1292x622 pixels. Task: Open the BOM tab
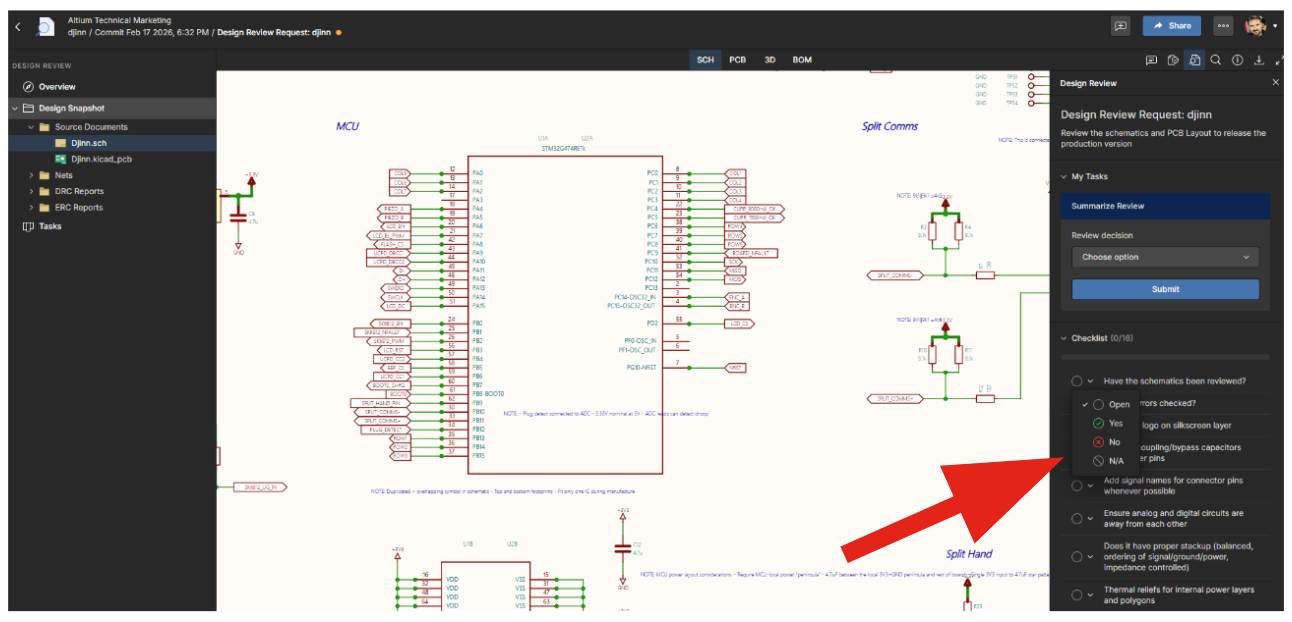click(x=801, y=59)
